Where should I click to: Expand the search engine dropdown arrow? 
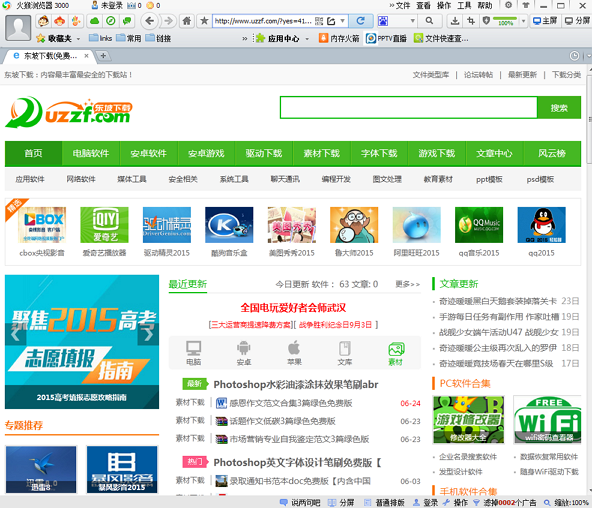point(413,21)
